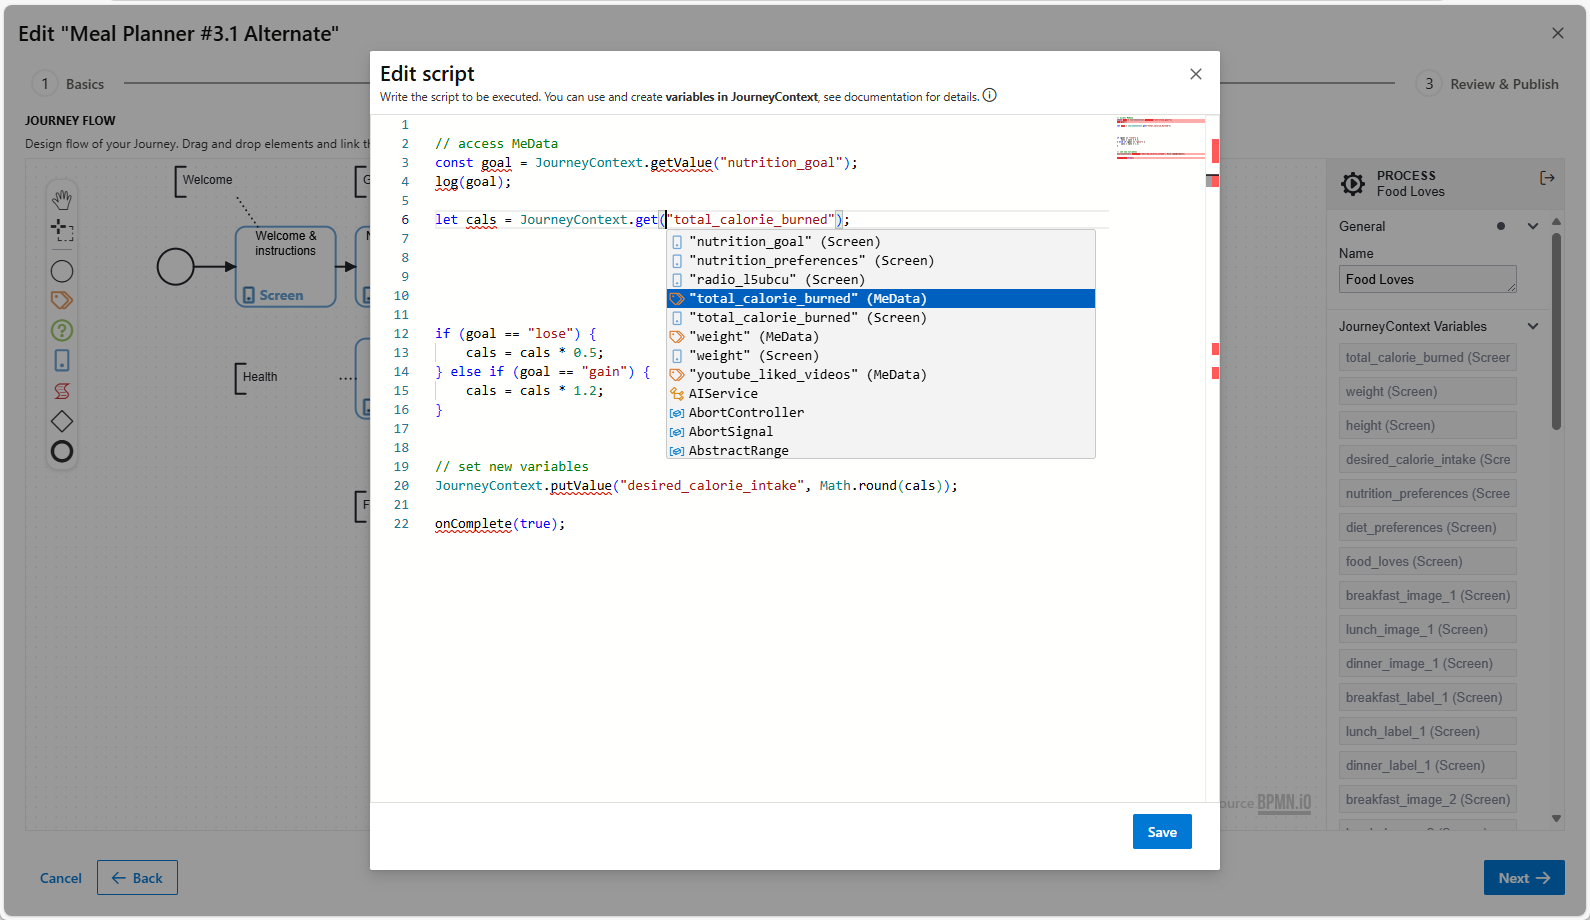Open the documentation info icon
Screen dimensions: 1590x920
(989, 96)
